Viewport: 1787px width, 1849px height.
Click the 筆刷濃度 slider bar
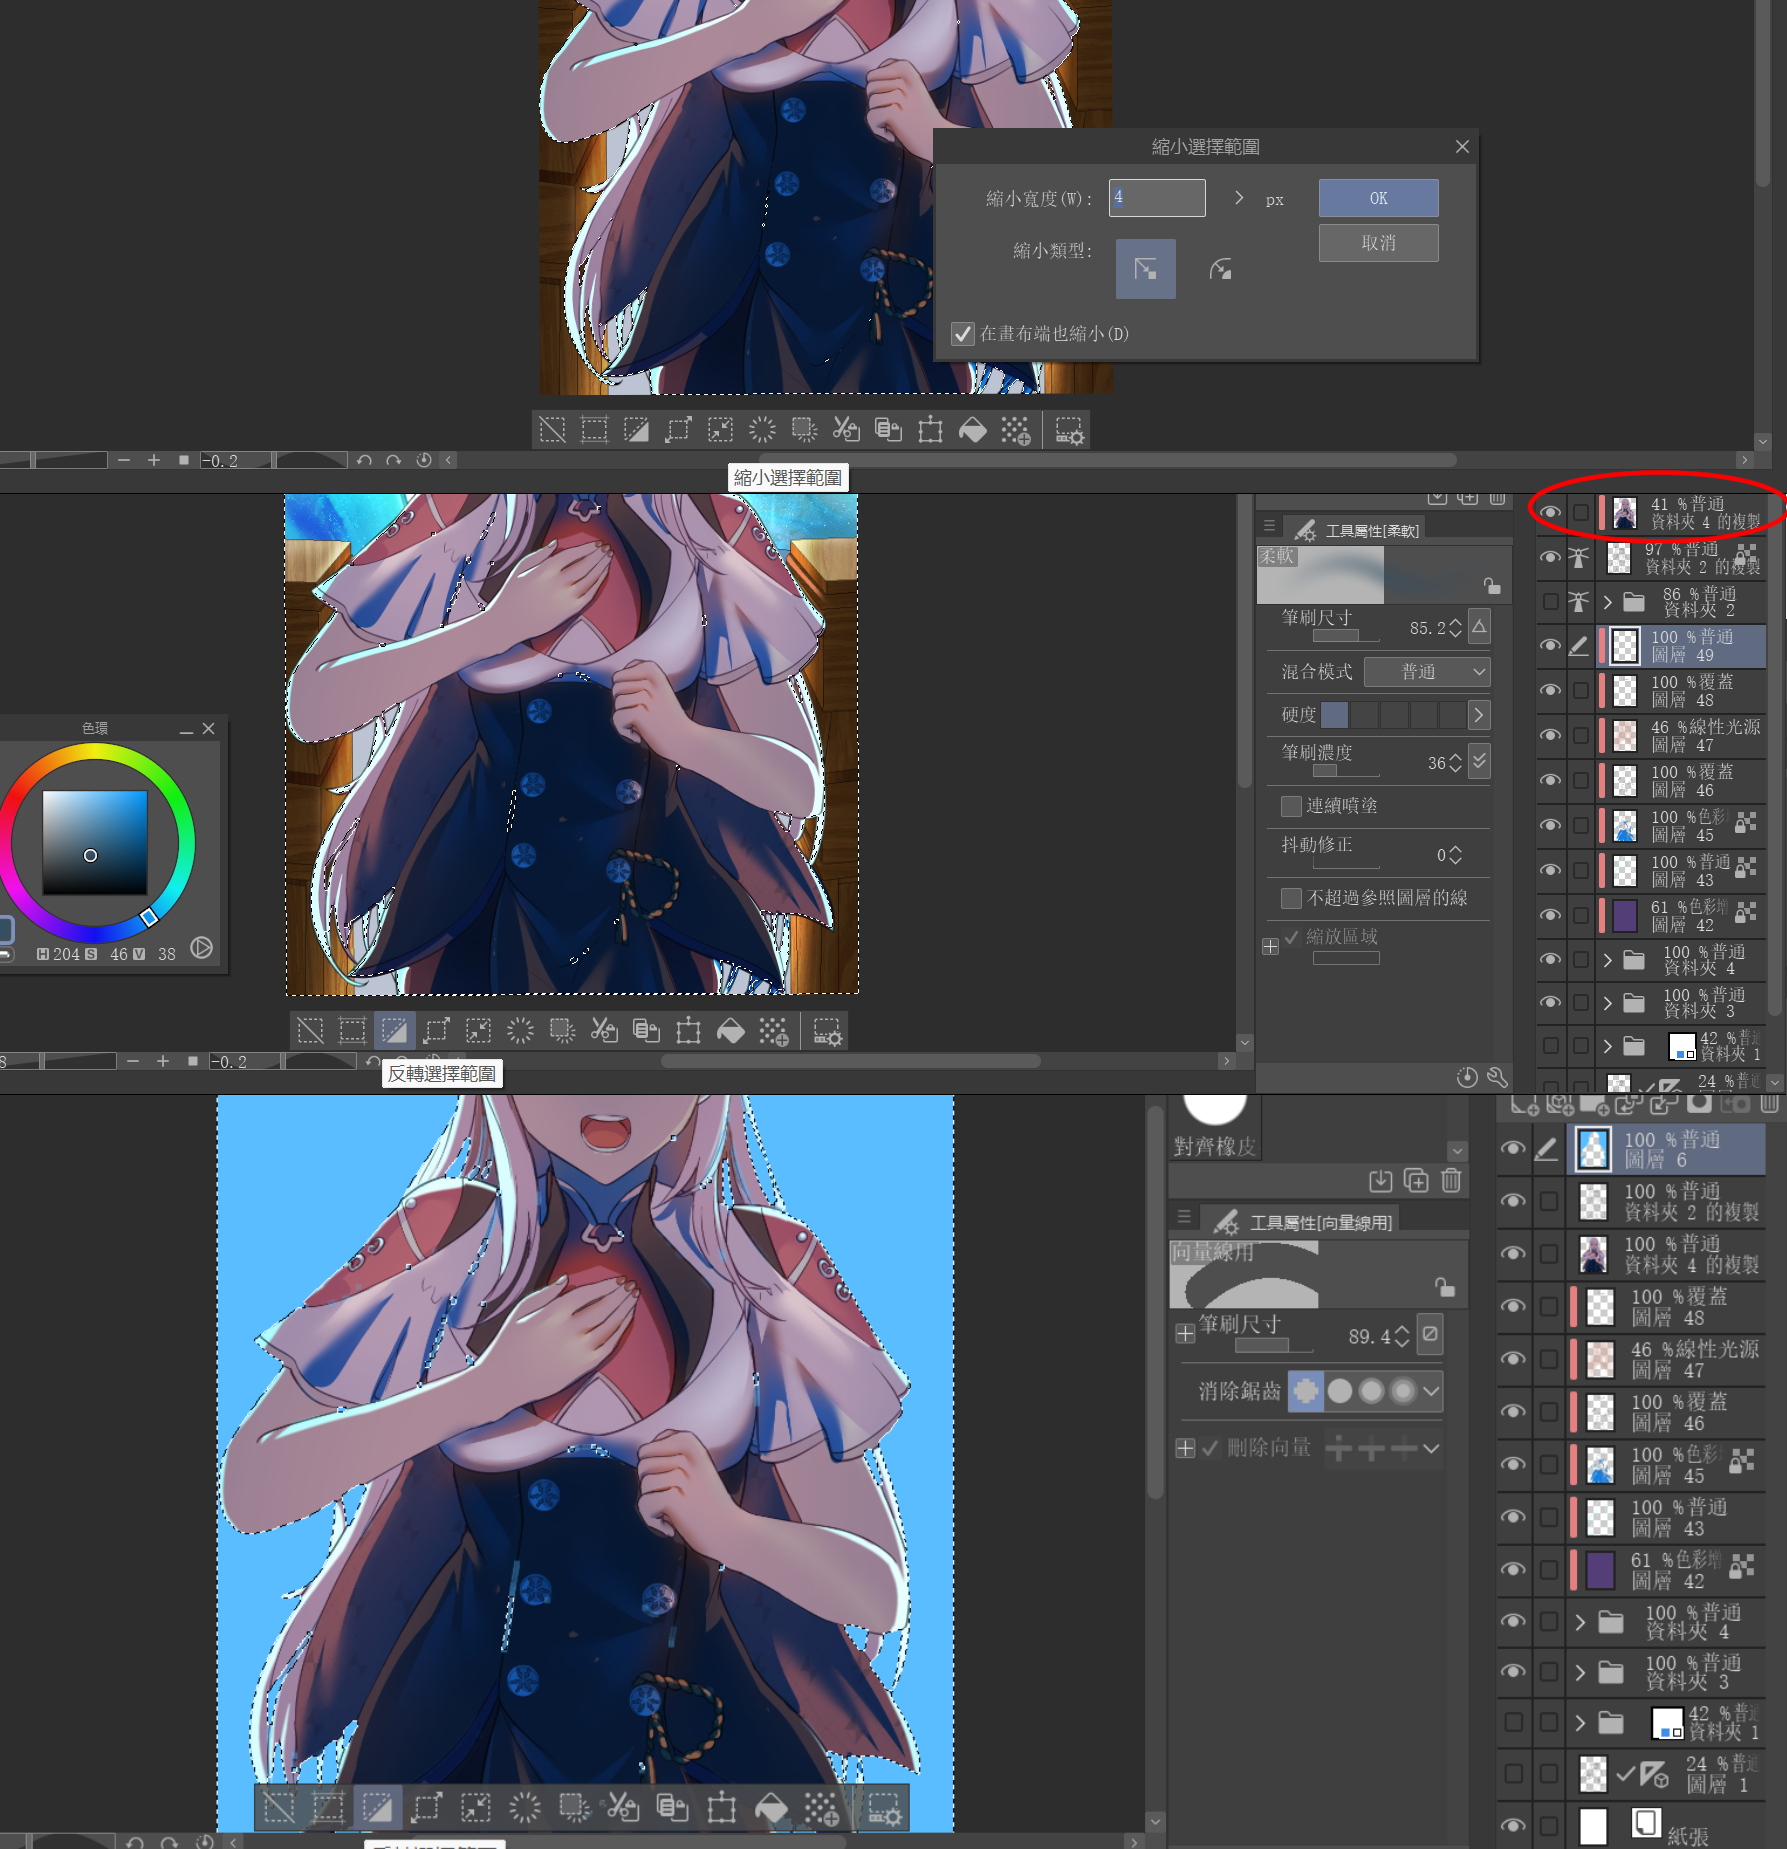[x=1346, y=771]
